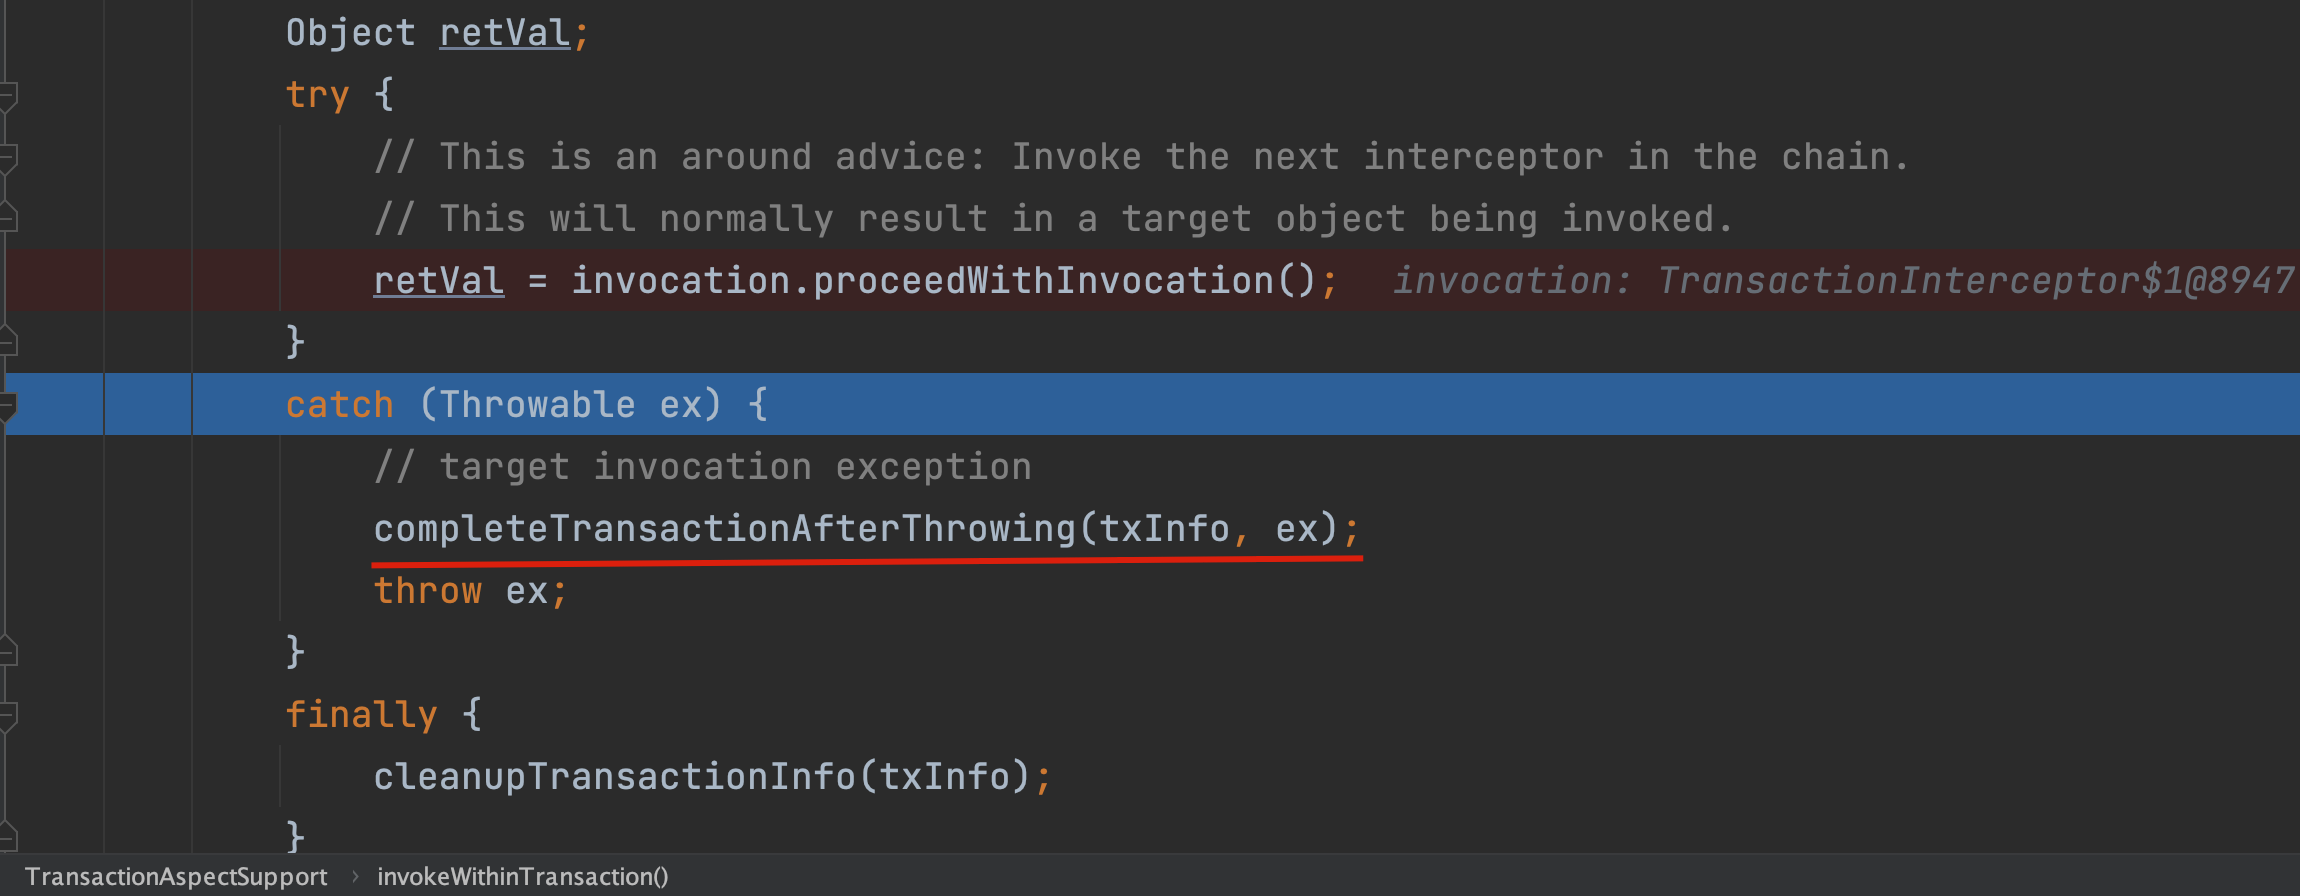Viewport: 2300px width, 896px height.
Task: Click fold end marker on target object comment
Action: coord(8,217)
